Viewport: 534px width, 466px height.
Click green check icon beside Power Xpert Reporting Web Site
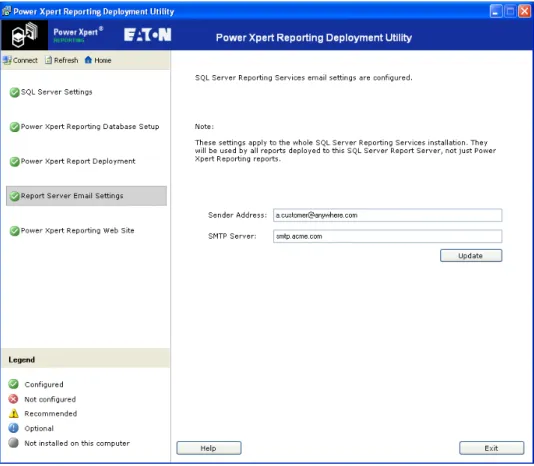(15, 231)
